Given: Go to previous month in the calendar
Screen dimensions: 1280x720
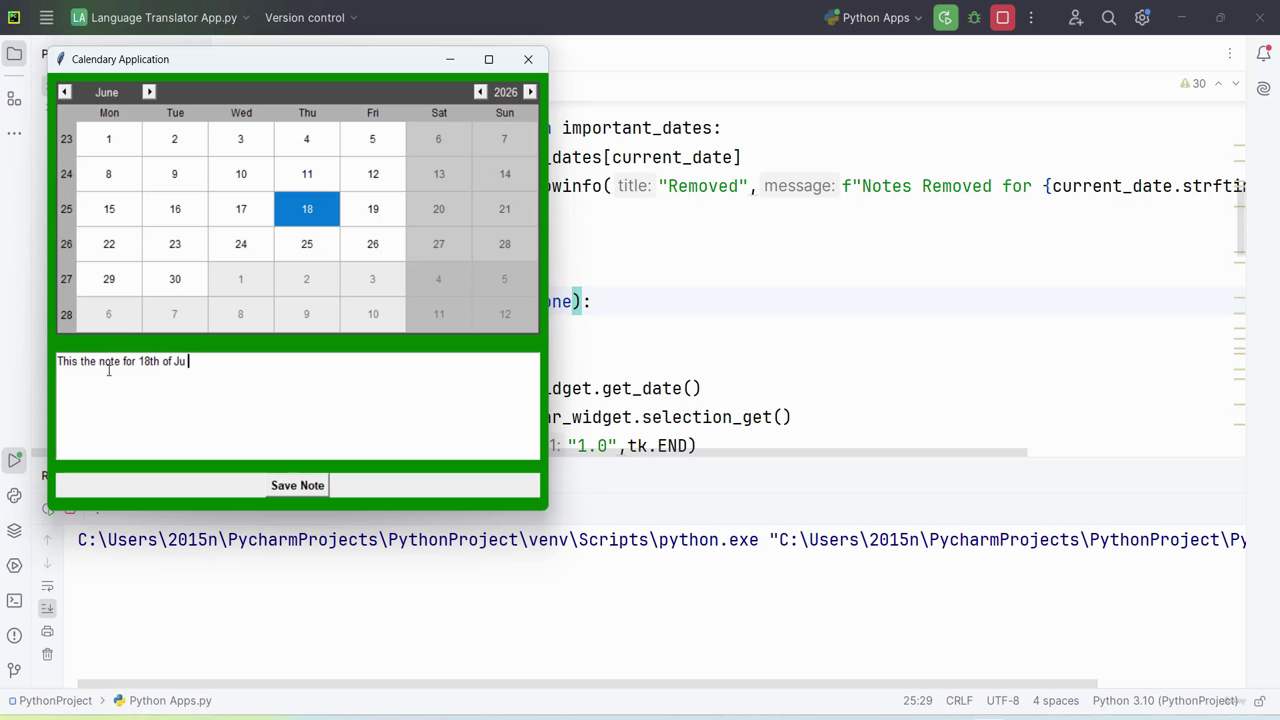Looking at the screenshot, I should click(x=65, y=92).
